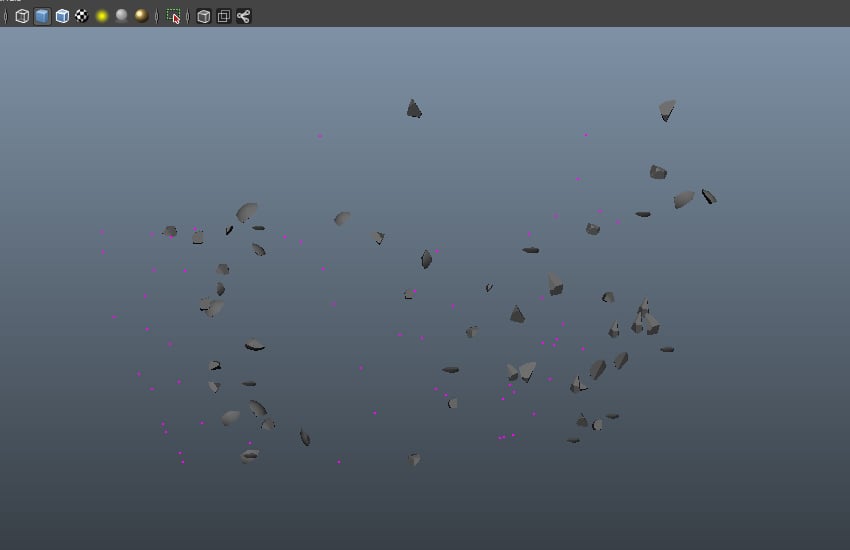Viewport: 850px width, 550px height.
Task: Toggle Textured checkerboard display
Action: (81, 16)
